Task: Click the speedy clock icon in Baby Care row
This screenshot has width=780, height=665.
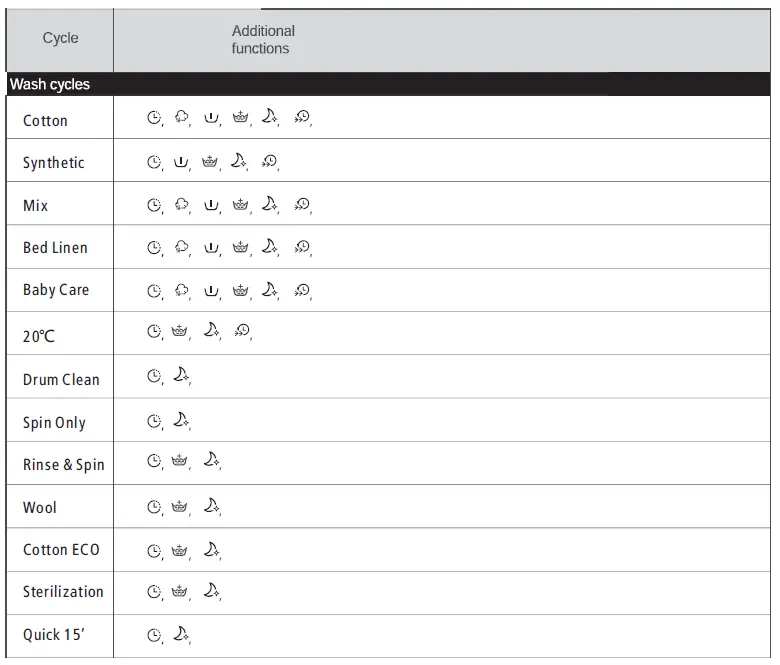Action: 302,291
